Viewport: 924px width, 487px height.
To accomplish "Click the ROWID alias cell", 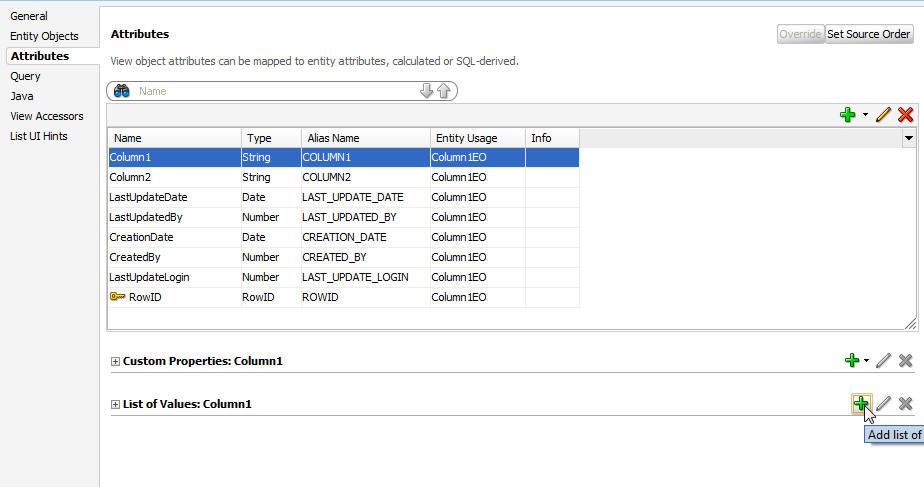I will click(365, 297).
